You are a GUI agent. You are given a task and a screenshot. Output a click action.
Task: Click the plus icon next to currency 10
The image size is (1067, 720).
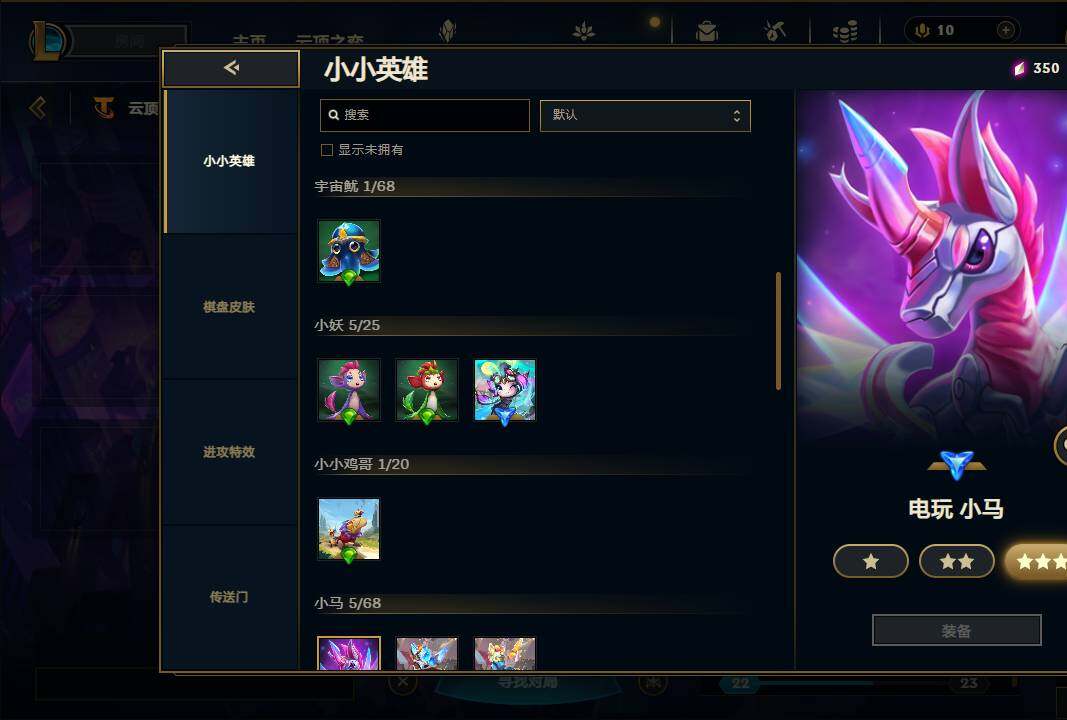1006,30
